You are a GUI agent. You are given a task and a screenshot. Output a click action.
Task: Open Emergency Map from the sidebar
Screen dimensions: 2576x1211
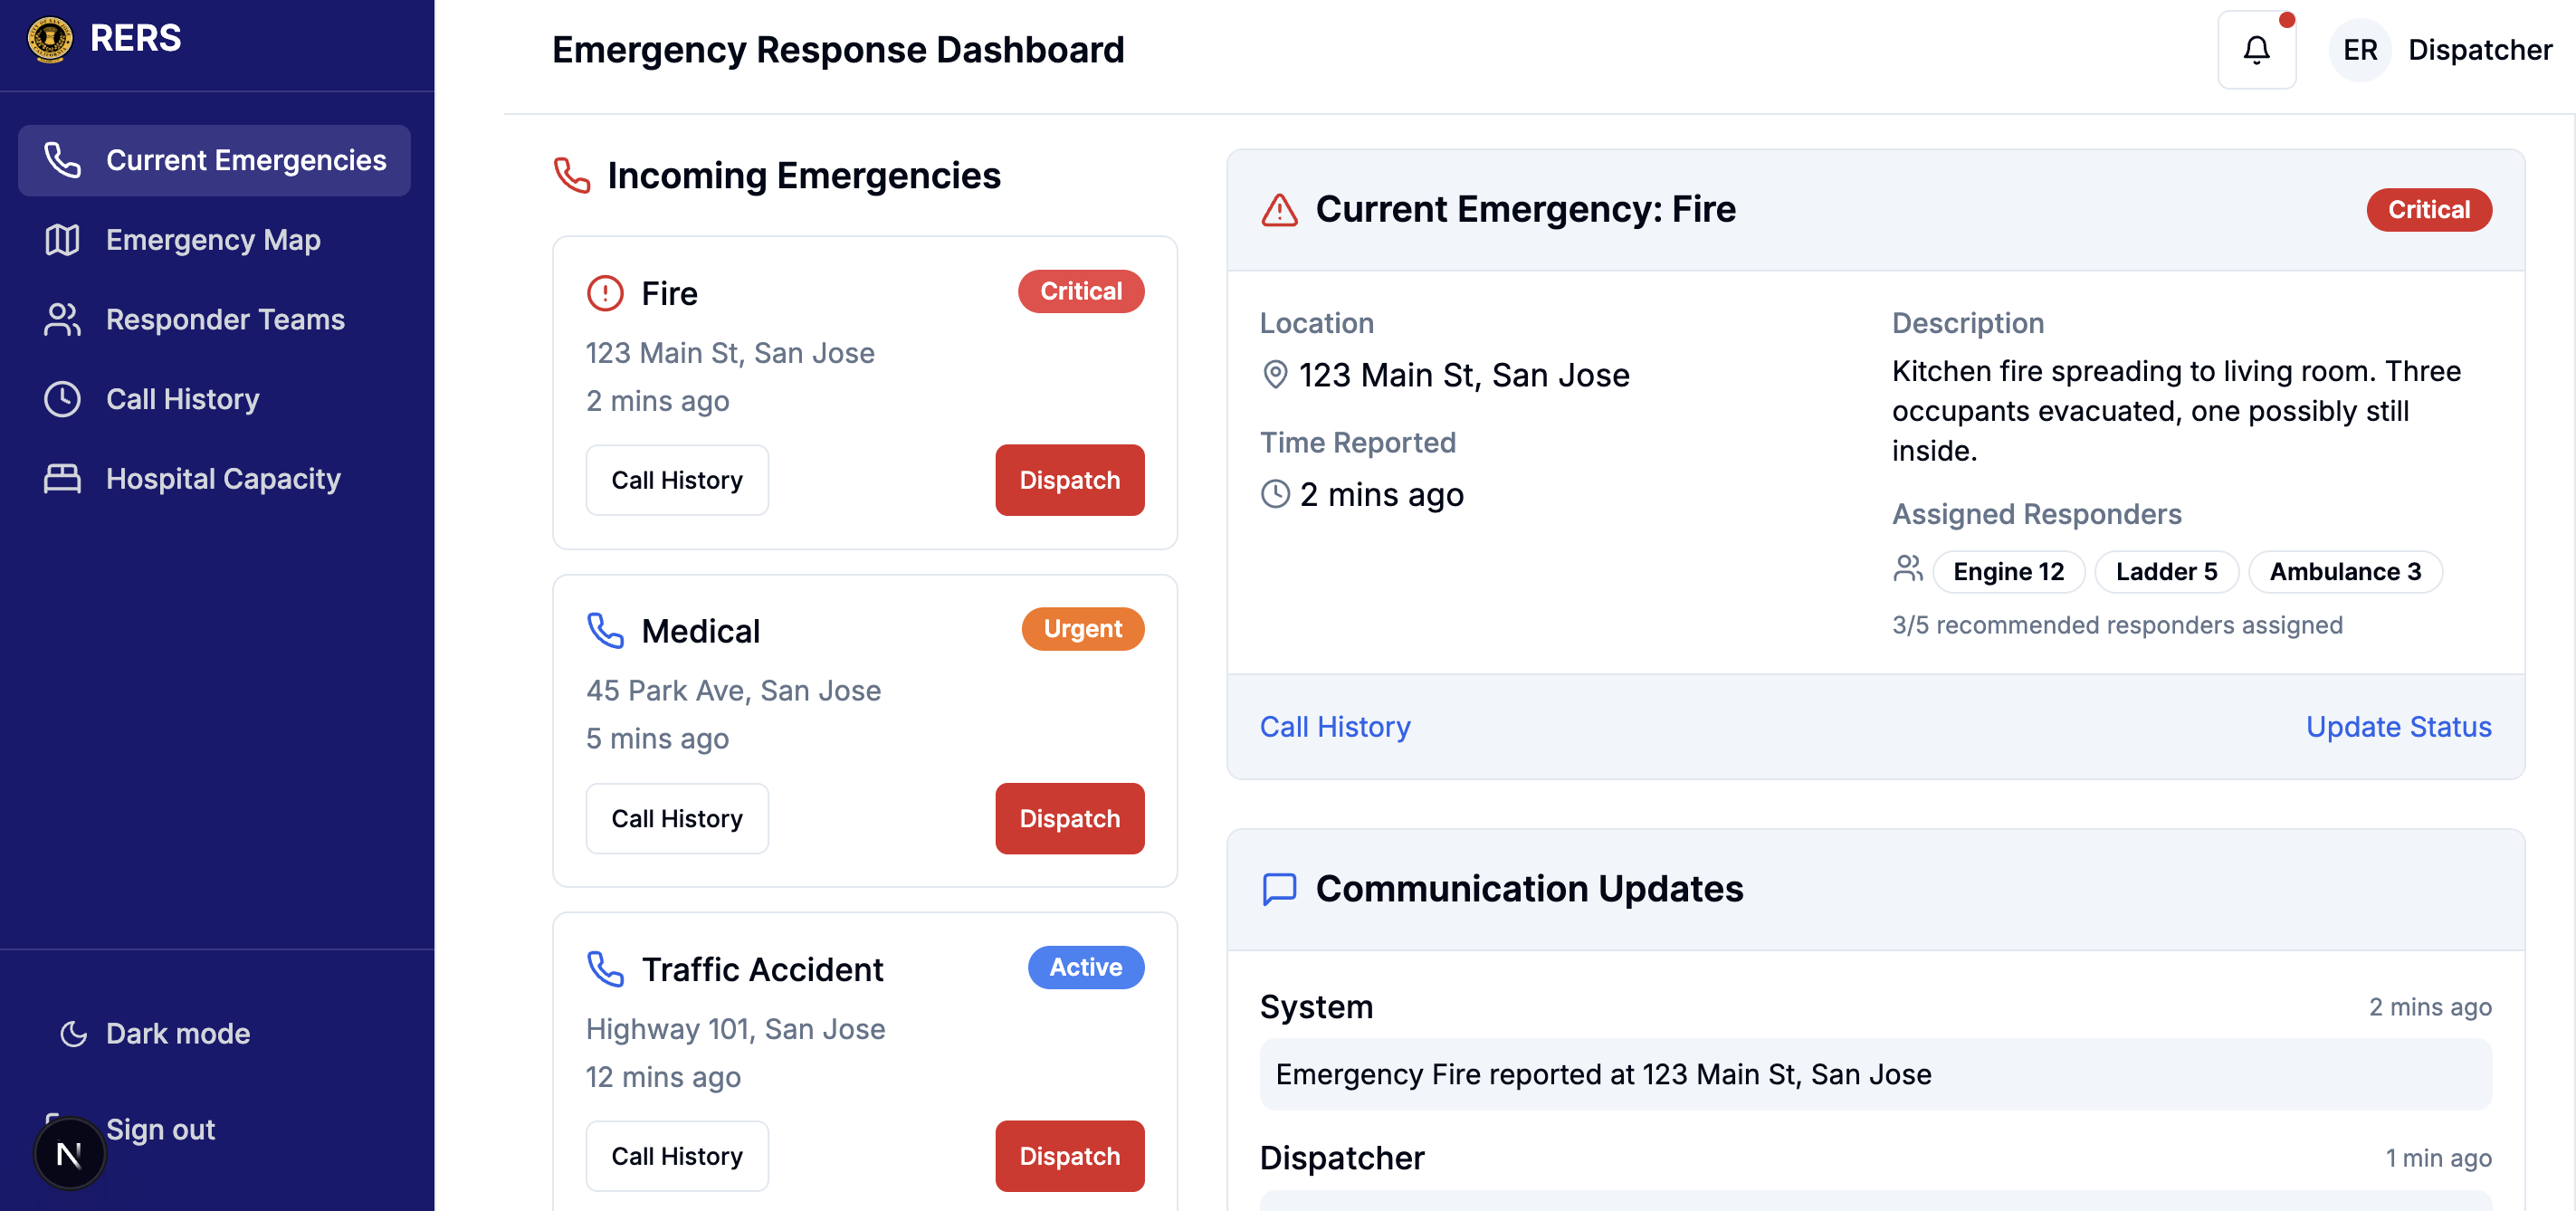(x=214, y=240)
